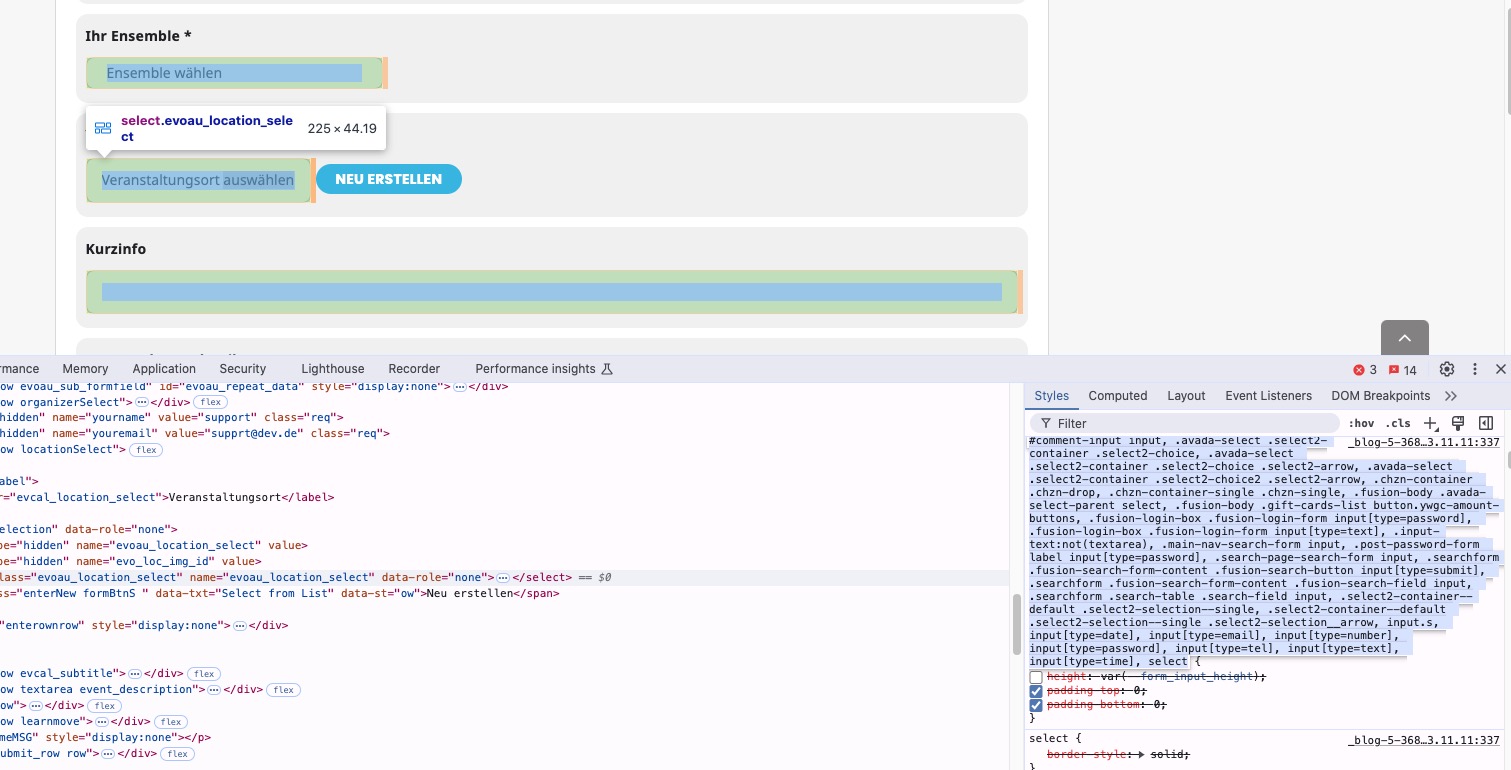Show more tabs via the >> chevron
The image size is (1511, 770).
(1451, 396)
